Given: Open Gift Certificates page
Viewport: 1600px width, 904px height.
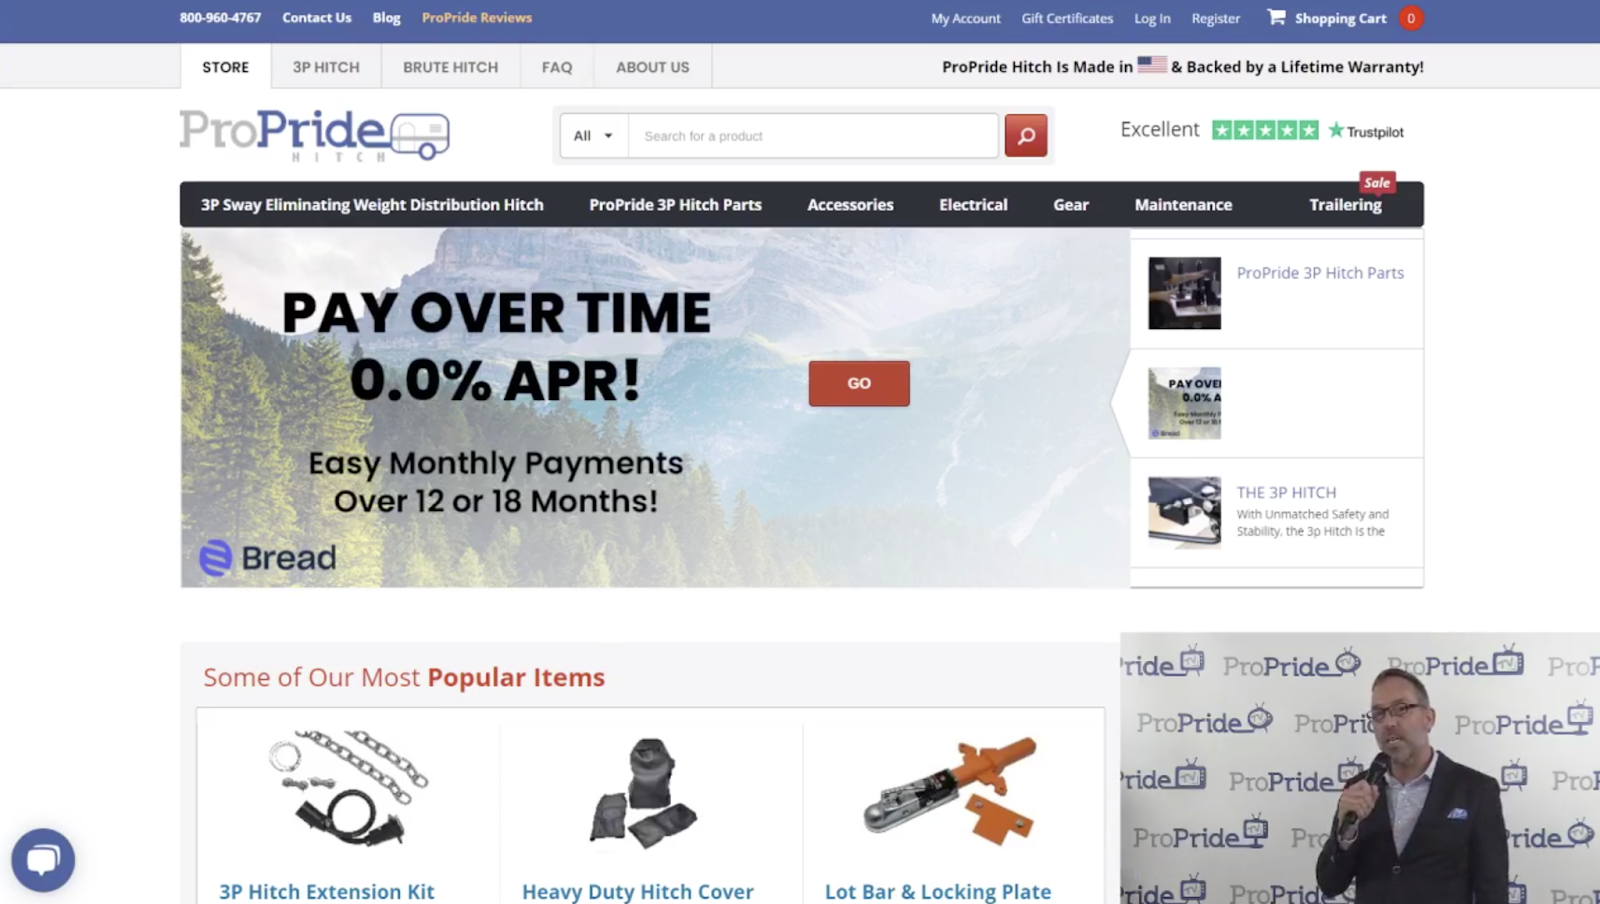Looking at the screenshot, I should tap(1067, 18).
